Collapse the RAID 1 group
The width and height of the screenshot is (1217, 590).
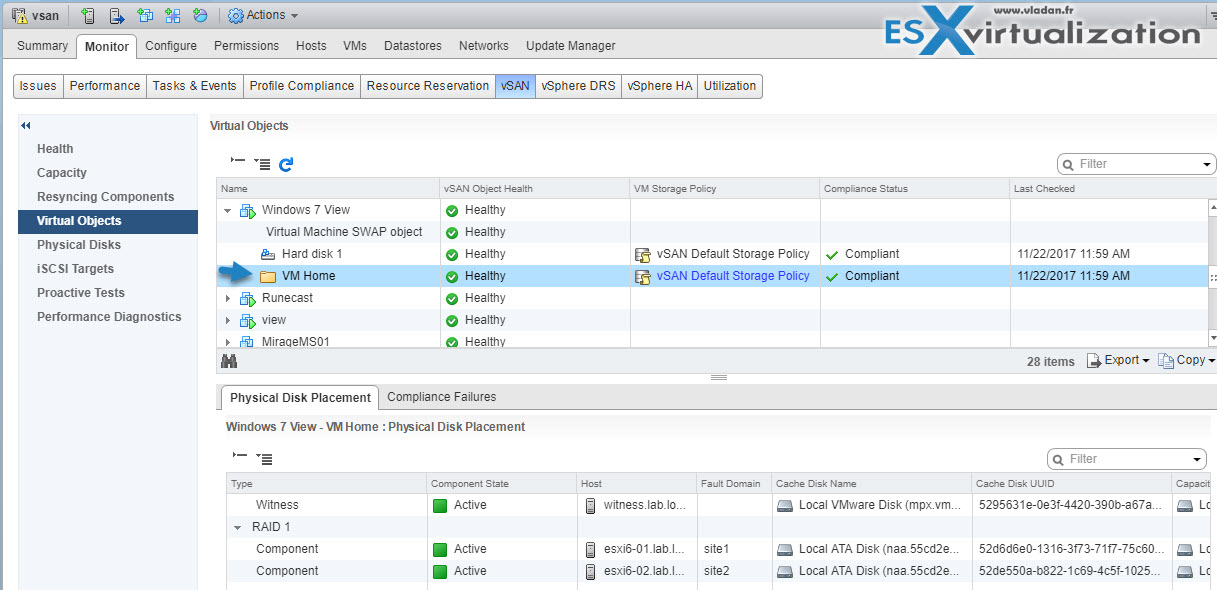pos(238,527)
